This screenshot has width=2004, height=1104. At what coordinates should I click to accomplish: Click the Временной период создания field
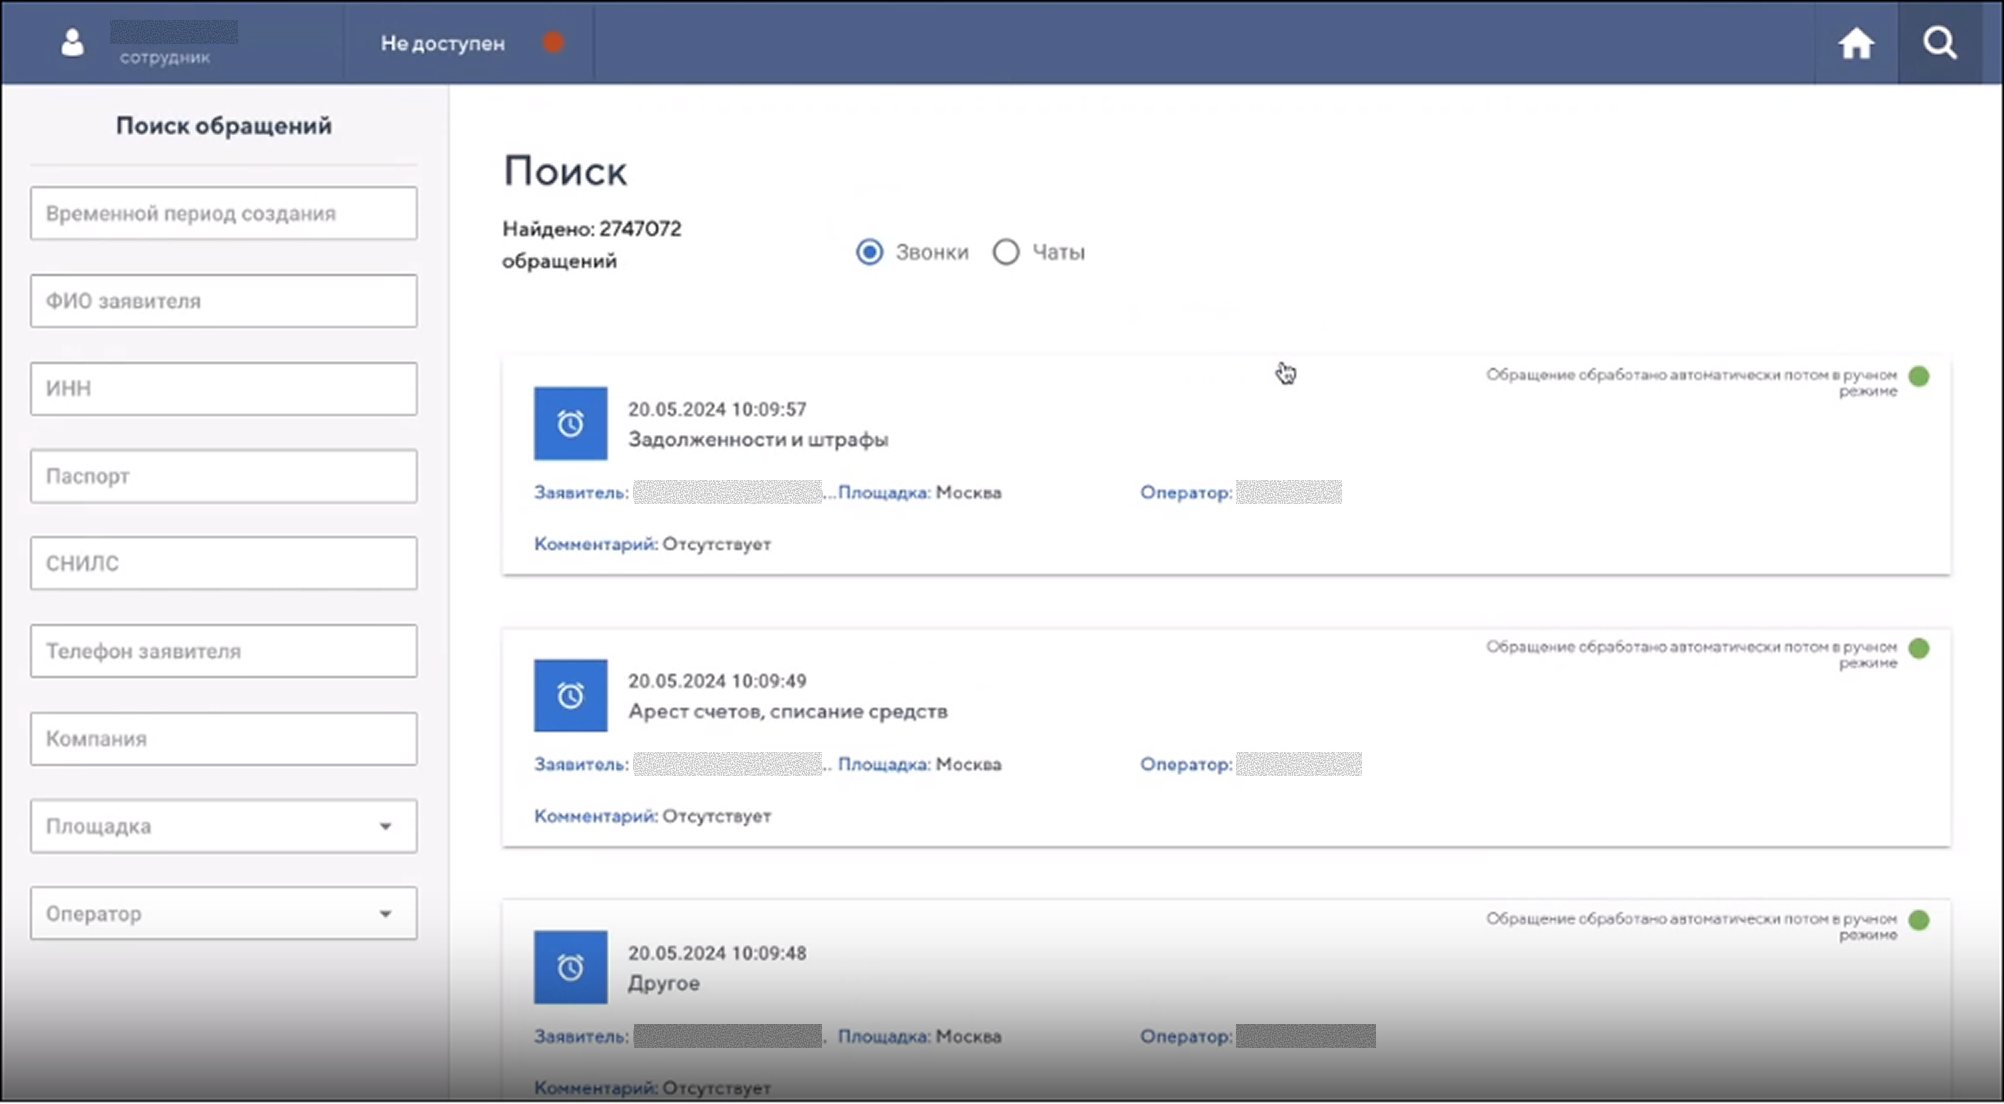click(223, 213)
